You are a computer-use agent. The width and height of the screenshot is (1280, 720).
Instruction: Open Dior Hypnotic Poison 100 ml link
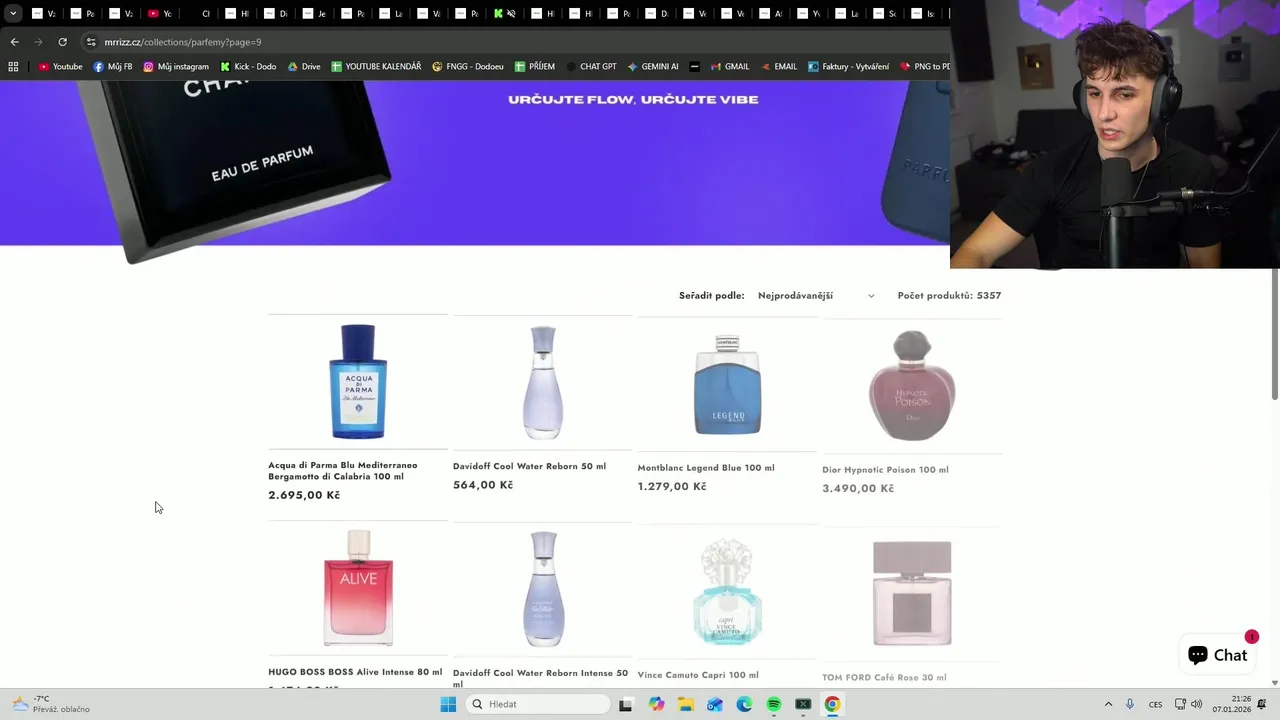tap(885, 469)
